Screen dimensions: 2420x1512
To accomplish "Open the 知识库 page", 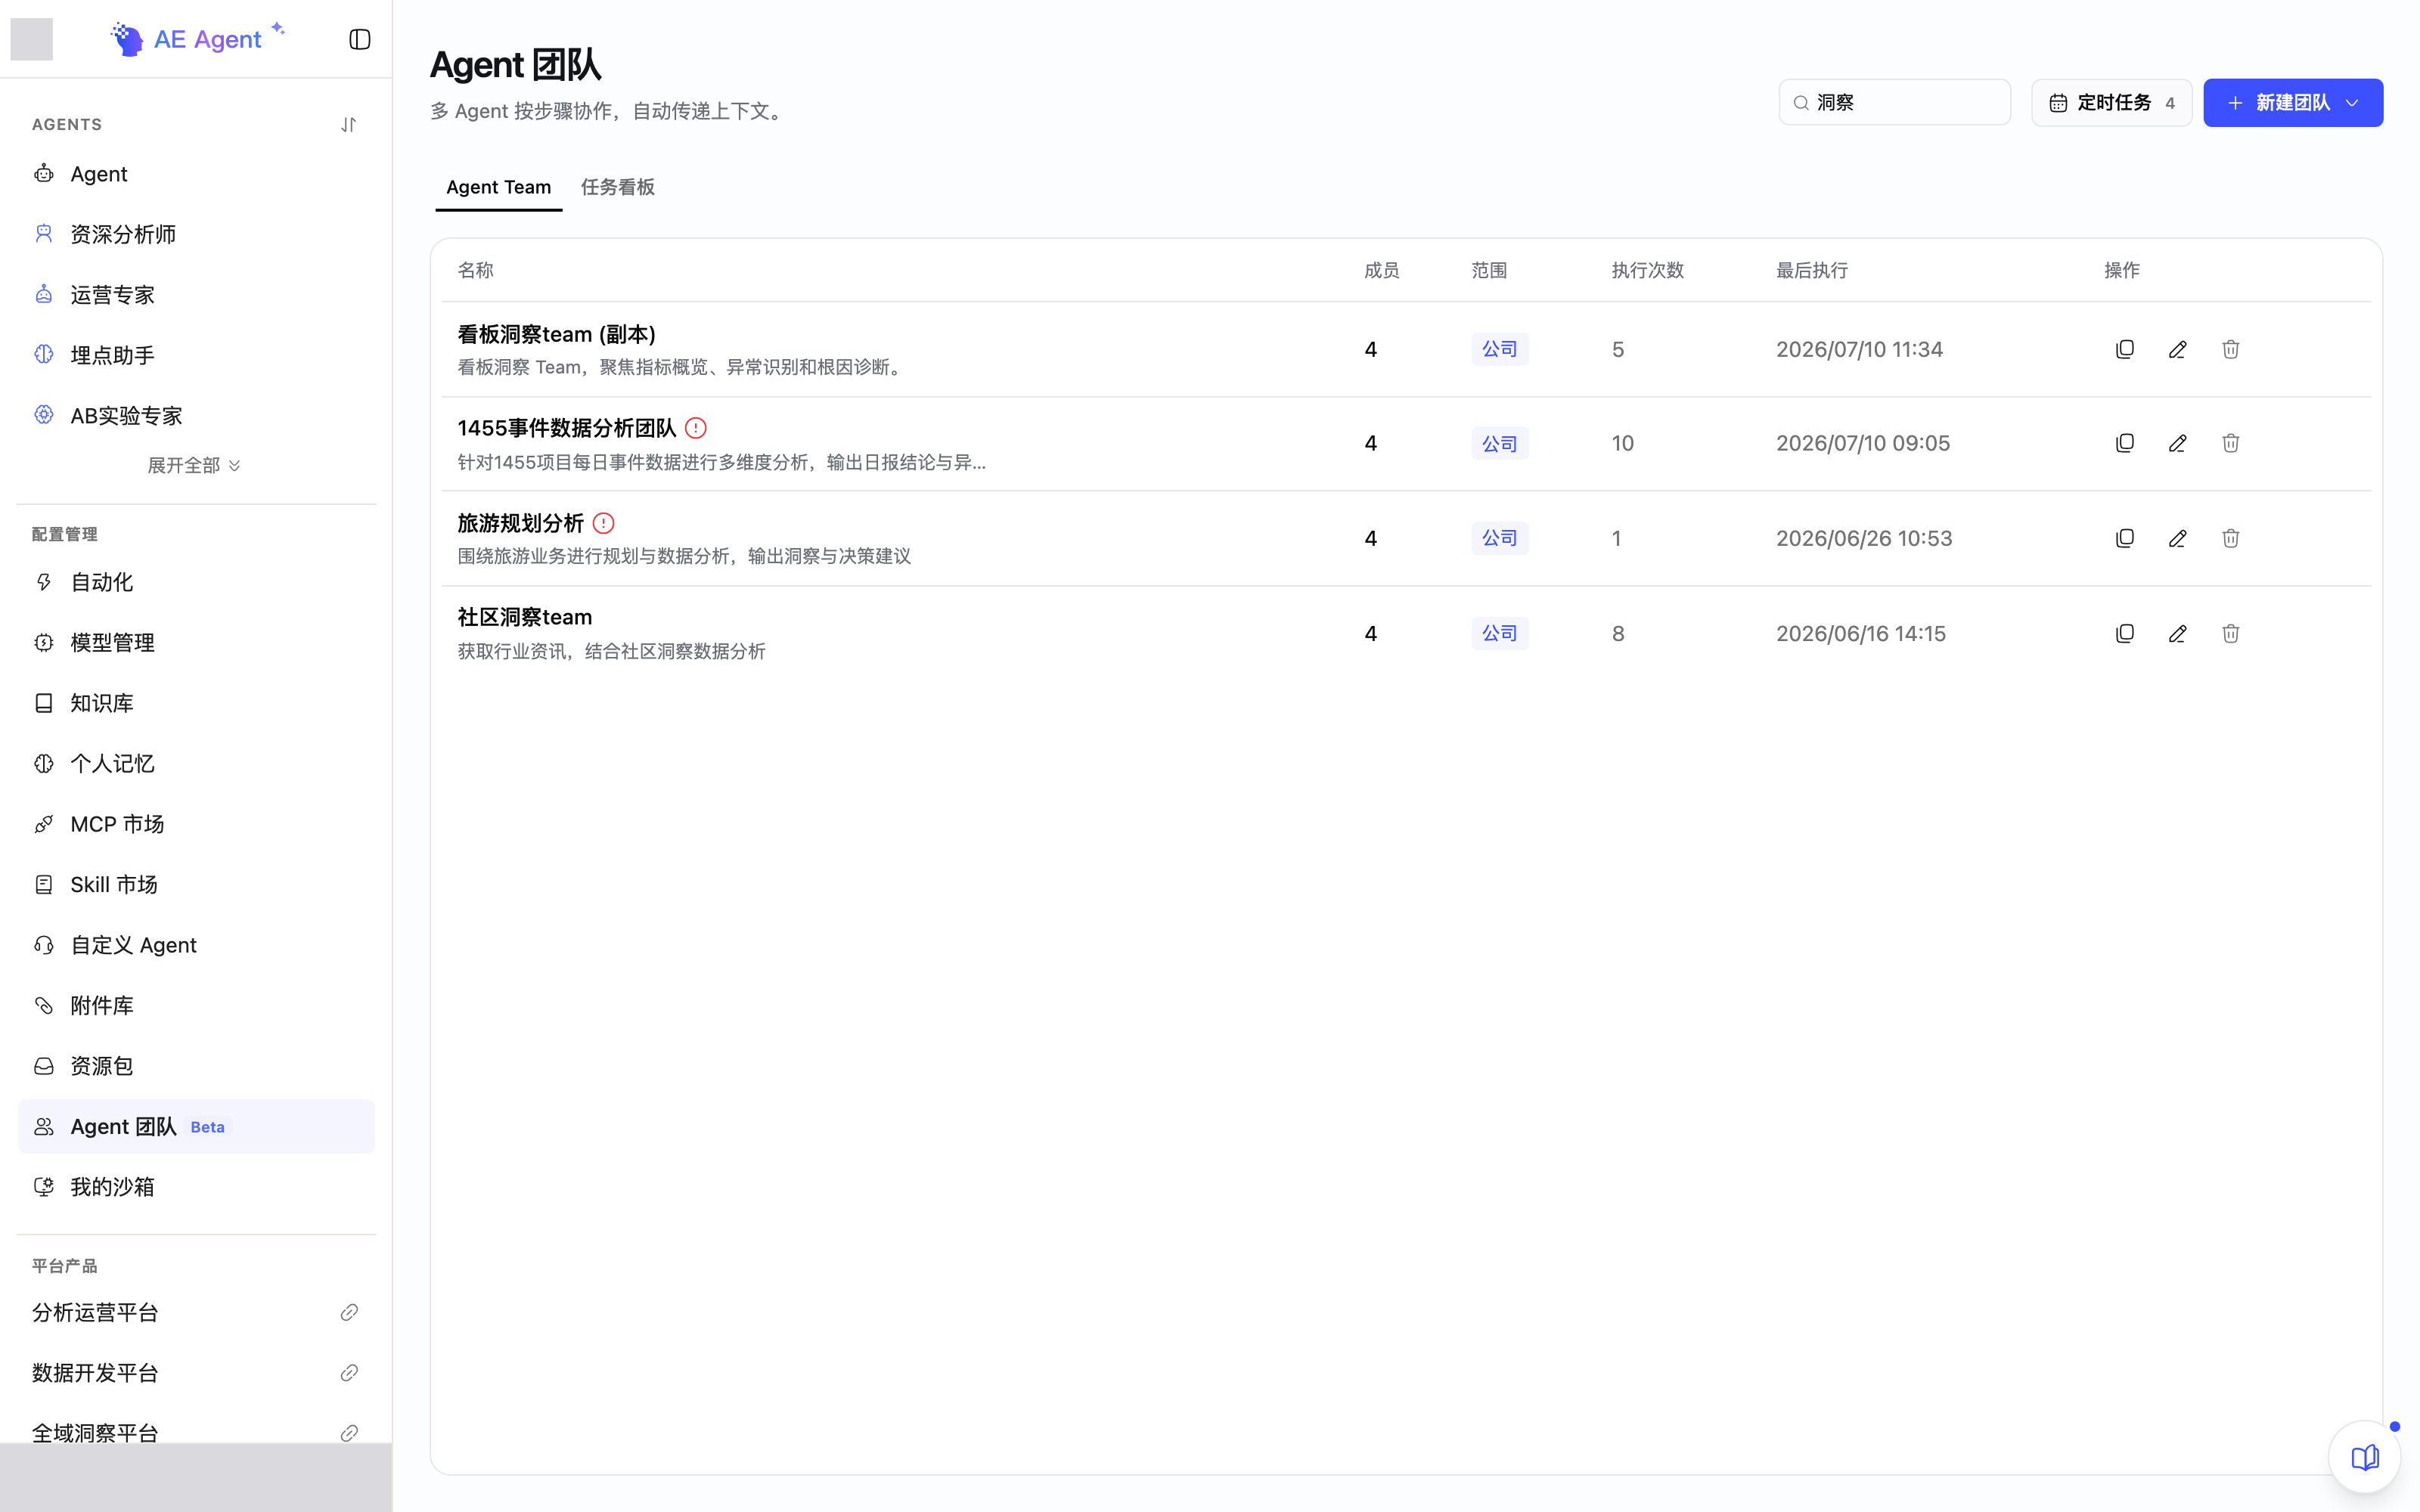I will [196, 703].
